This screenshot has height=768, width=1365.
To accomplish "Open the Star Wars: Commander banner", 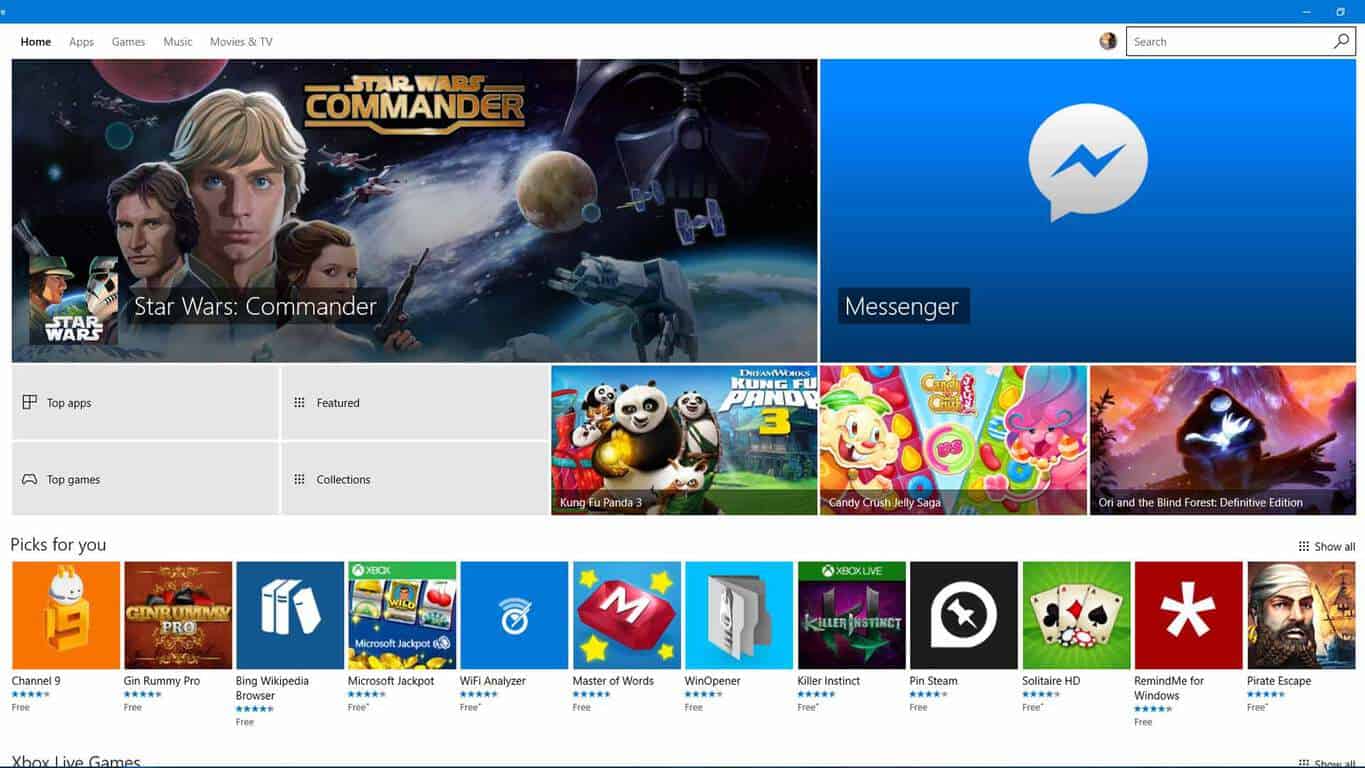I will tap(414, 211).
